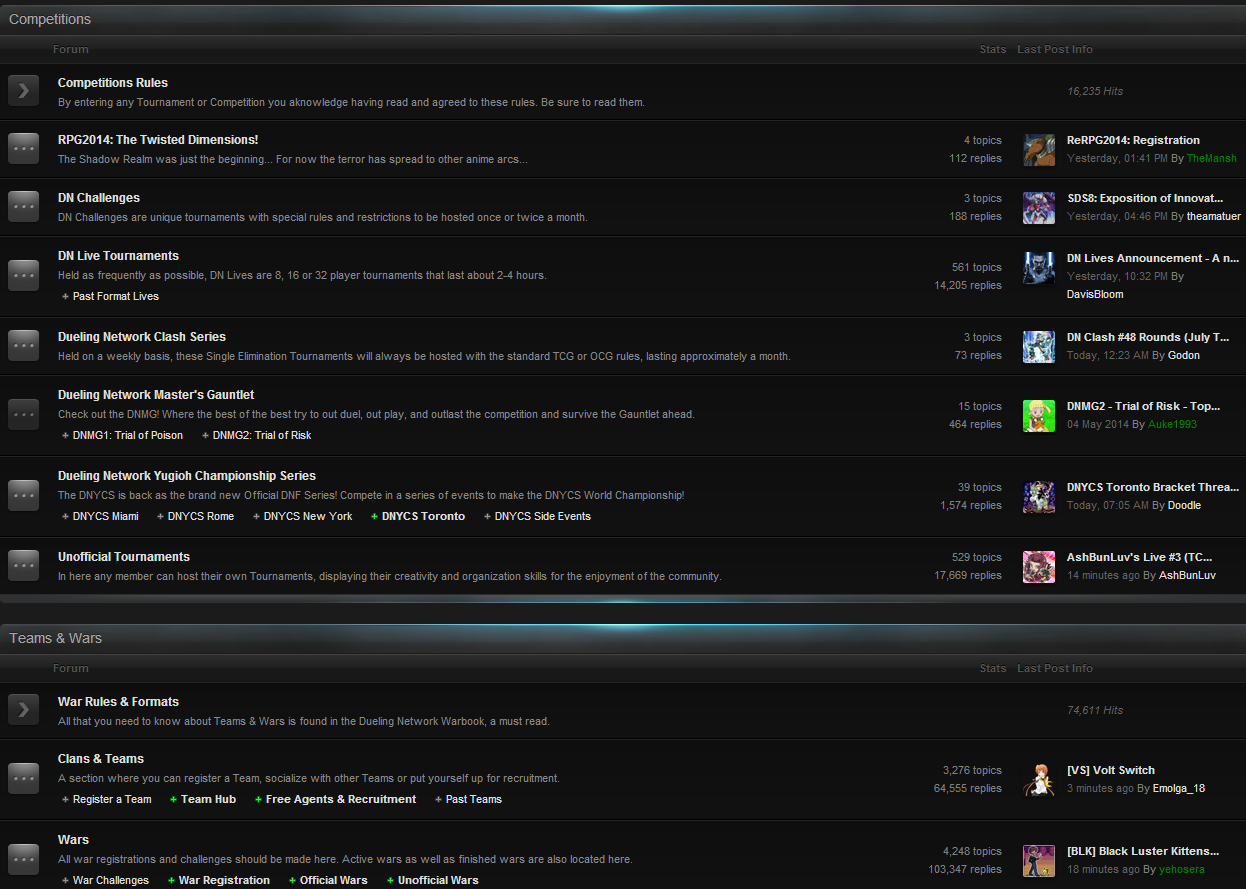View user profile TheMansh

[x=1211, y=158]
